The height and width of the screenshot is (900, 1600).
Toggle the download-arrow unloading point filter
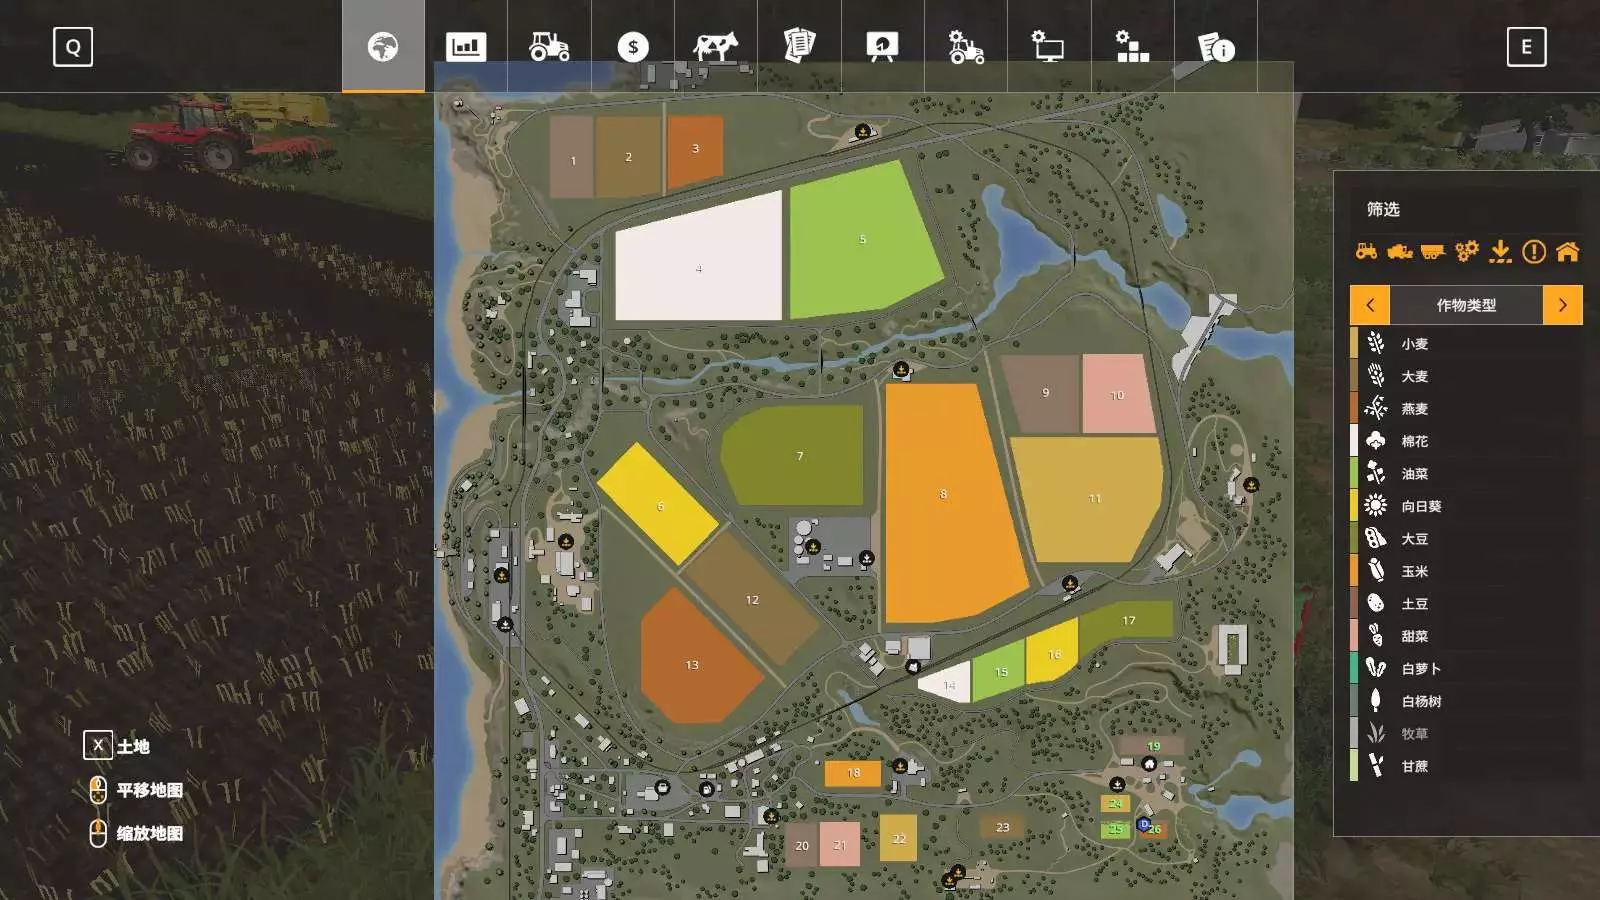pos(1500,251)
